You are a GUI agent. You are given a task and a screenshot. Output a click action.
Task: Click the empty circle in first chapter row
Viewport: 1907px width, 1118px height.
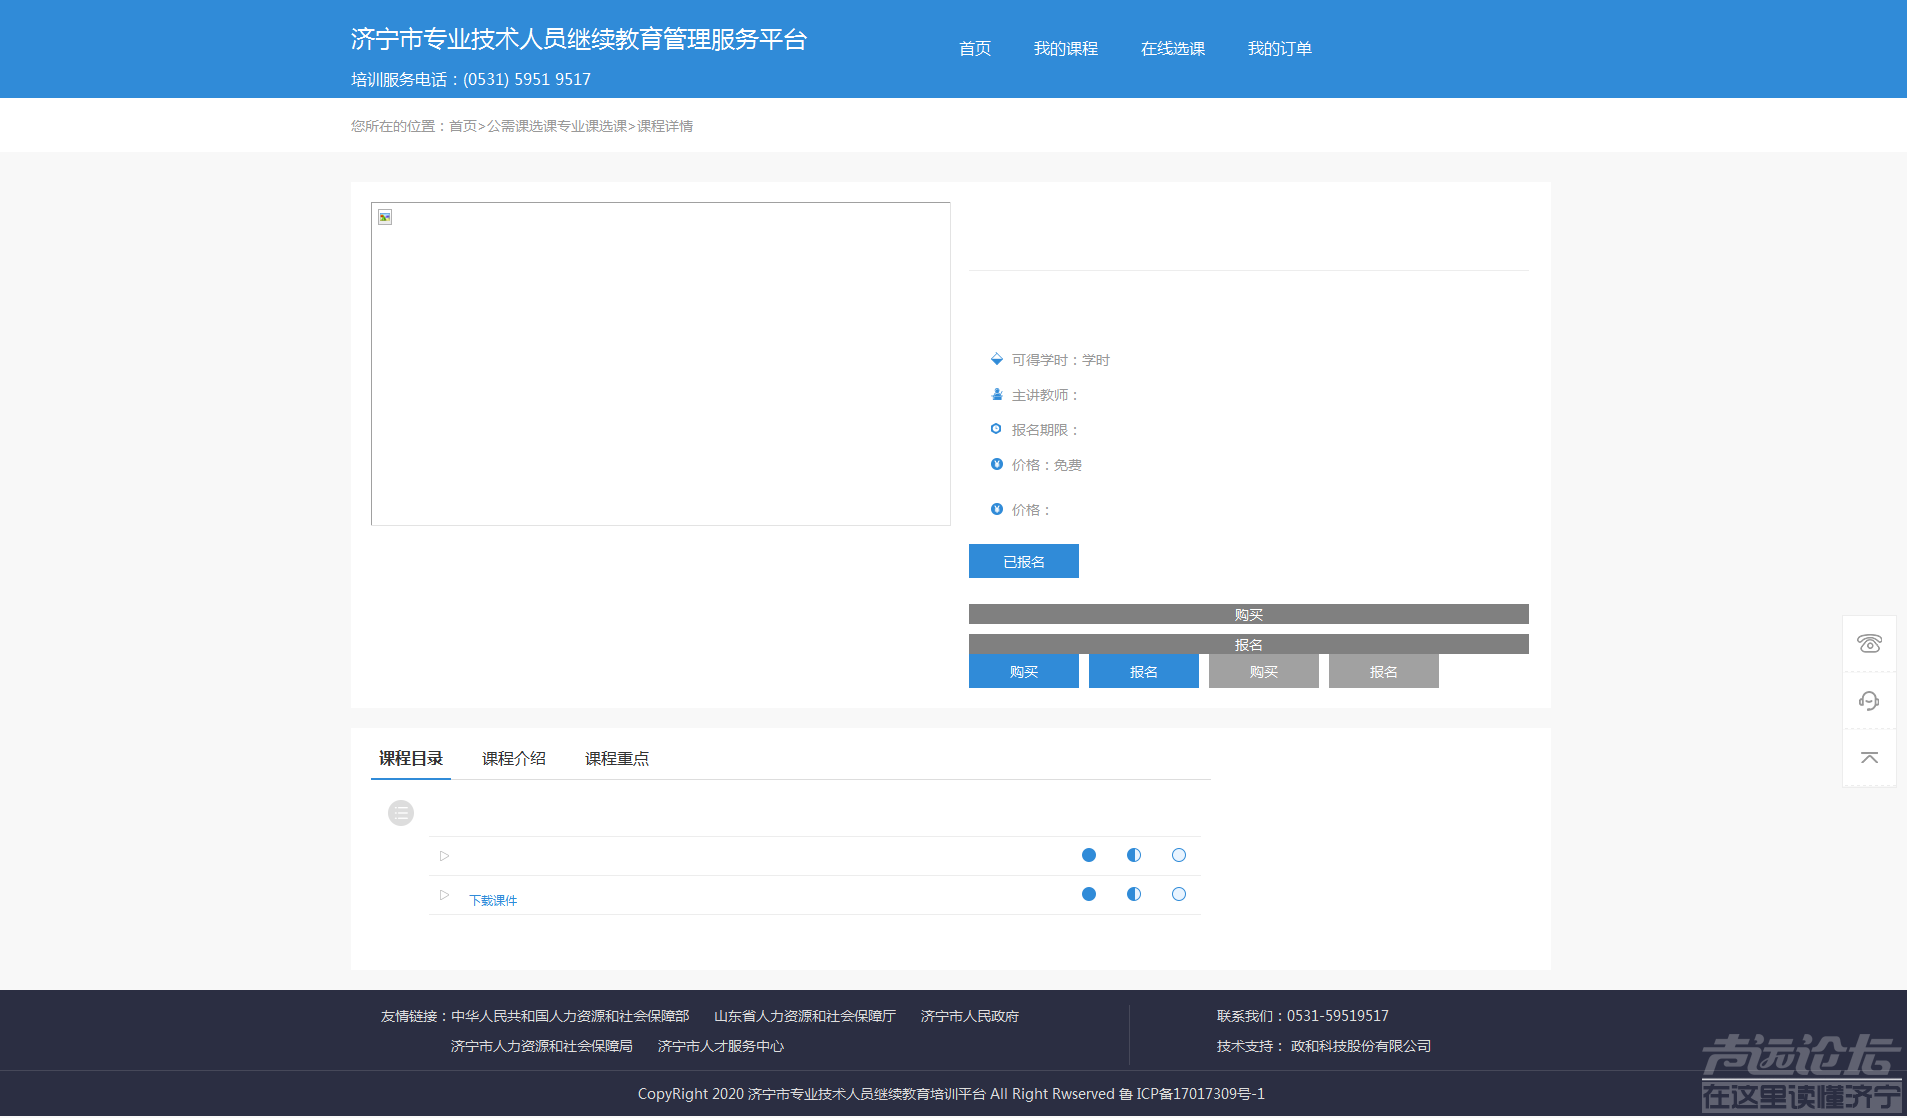coord(1179,855)
